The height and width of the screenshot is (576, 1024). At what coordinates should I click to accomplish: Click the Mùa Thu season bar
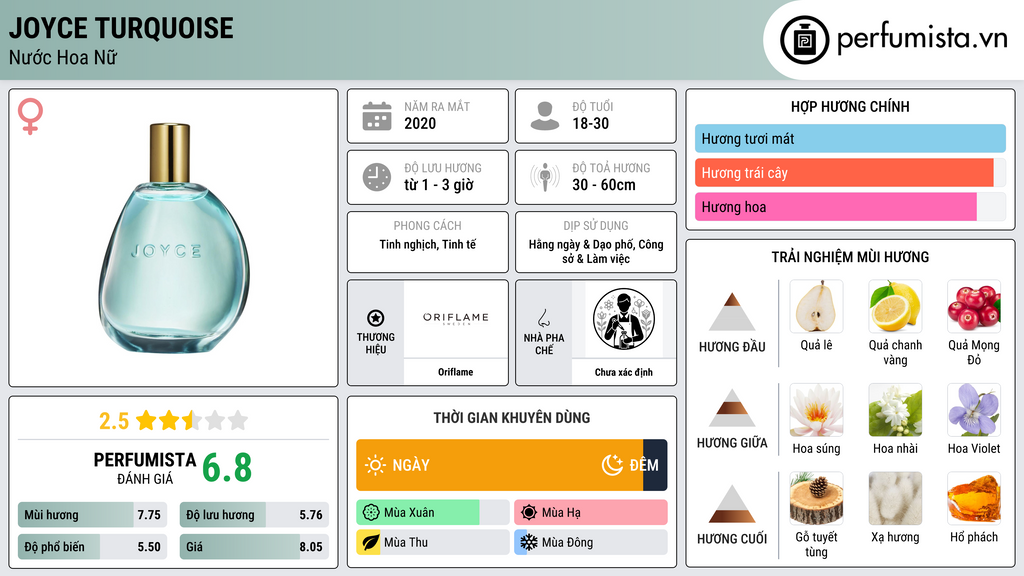432,543
